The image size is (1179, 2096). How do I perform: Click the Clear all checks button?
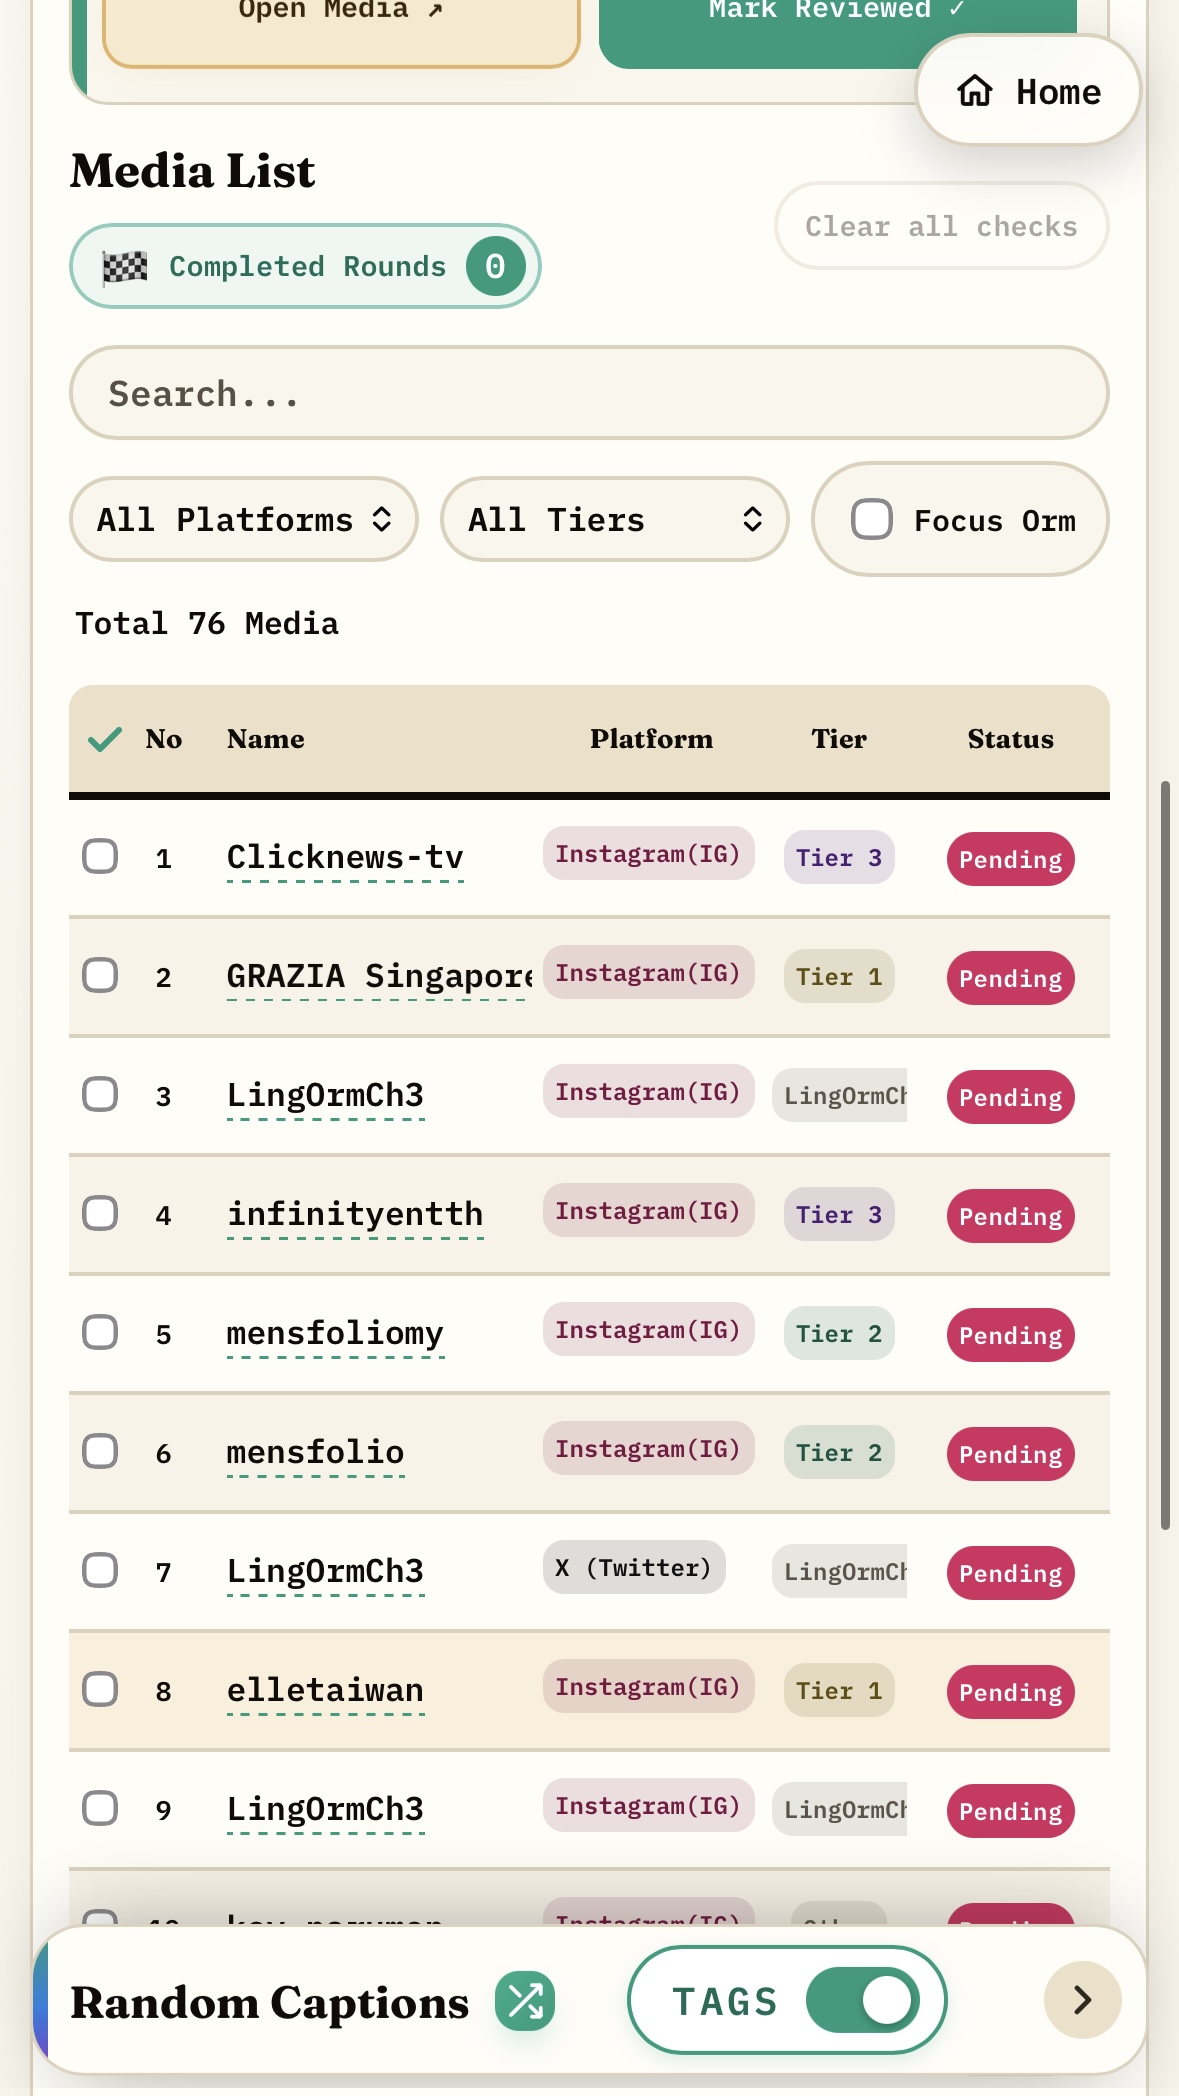pos(941,226)
